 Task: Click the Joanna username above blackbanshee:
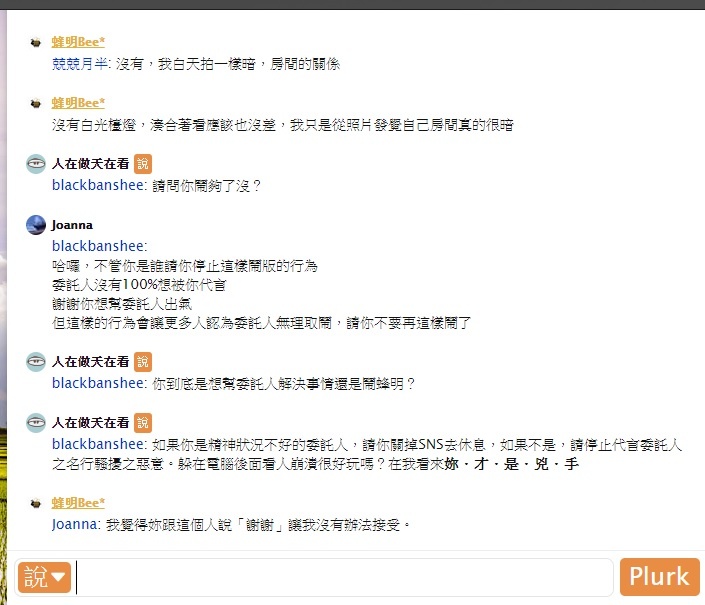coord(72,225)
